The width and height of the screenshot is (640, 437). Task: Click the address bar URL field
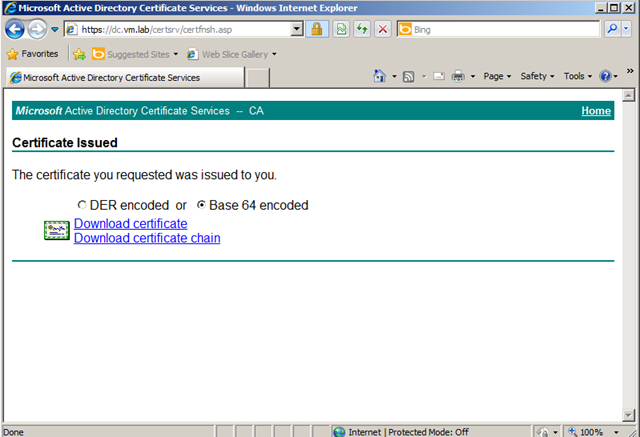click(178, 29)
